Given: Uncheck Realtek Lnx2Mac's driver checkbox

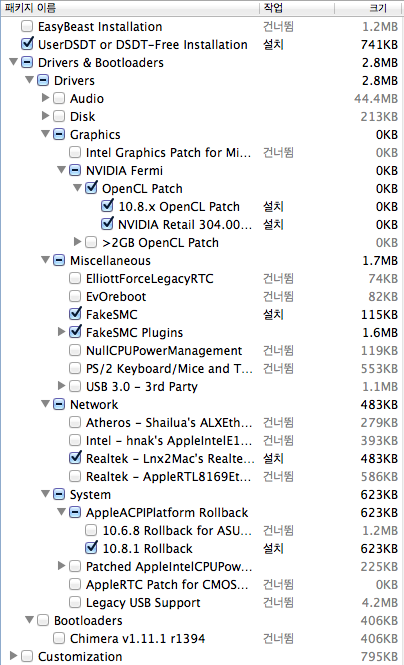Looking at the screenshot, I should pyautogui.click(x=75, y=458).
